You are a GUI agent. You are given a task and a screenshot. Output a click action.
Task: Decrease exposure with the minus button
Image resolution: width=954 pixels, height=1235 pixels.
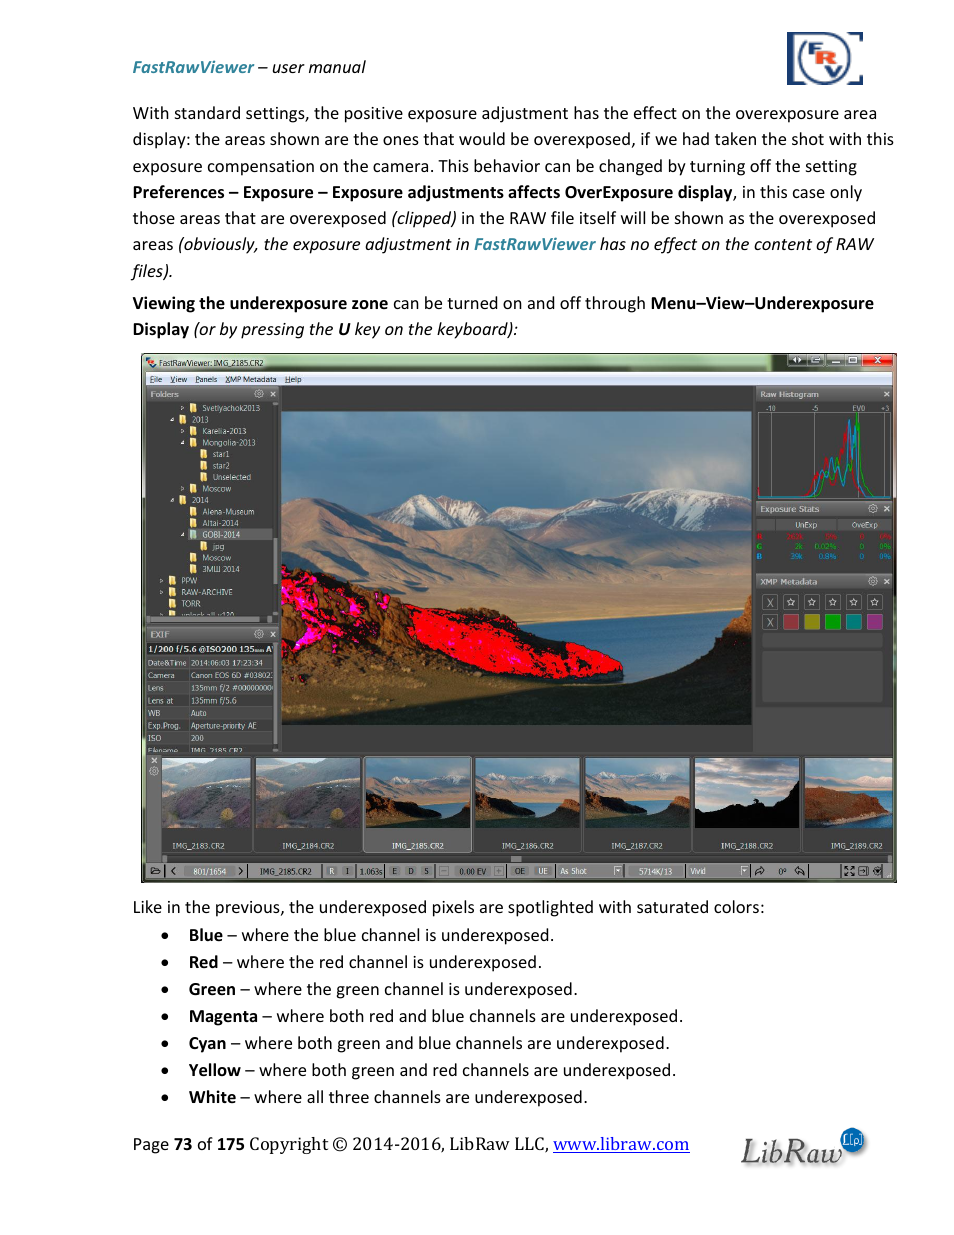444,871
